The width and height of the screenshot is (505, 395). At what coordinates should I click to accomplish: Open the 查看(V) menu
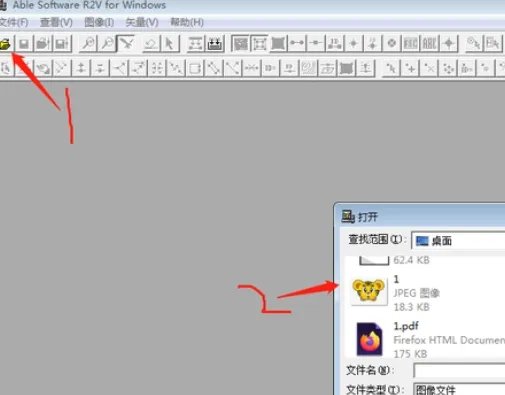tap(56, 23)
